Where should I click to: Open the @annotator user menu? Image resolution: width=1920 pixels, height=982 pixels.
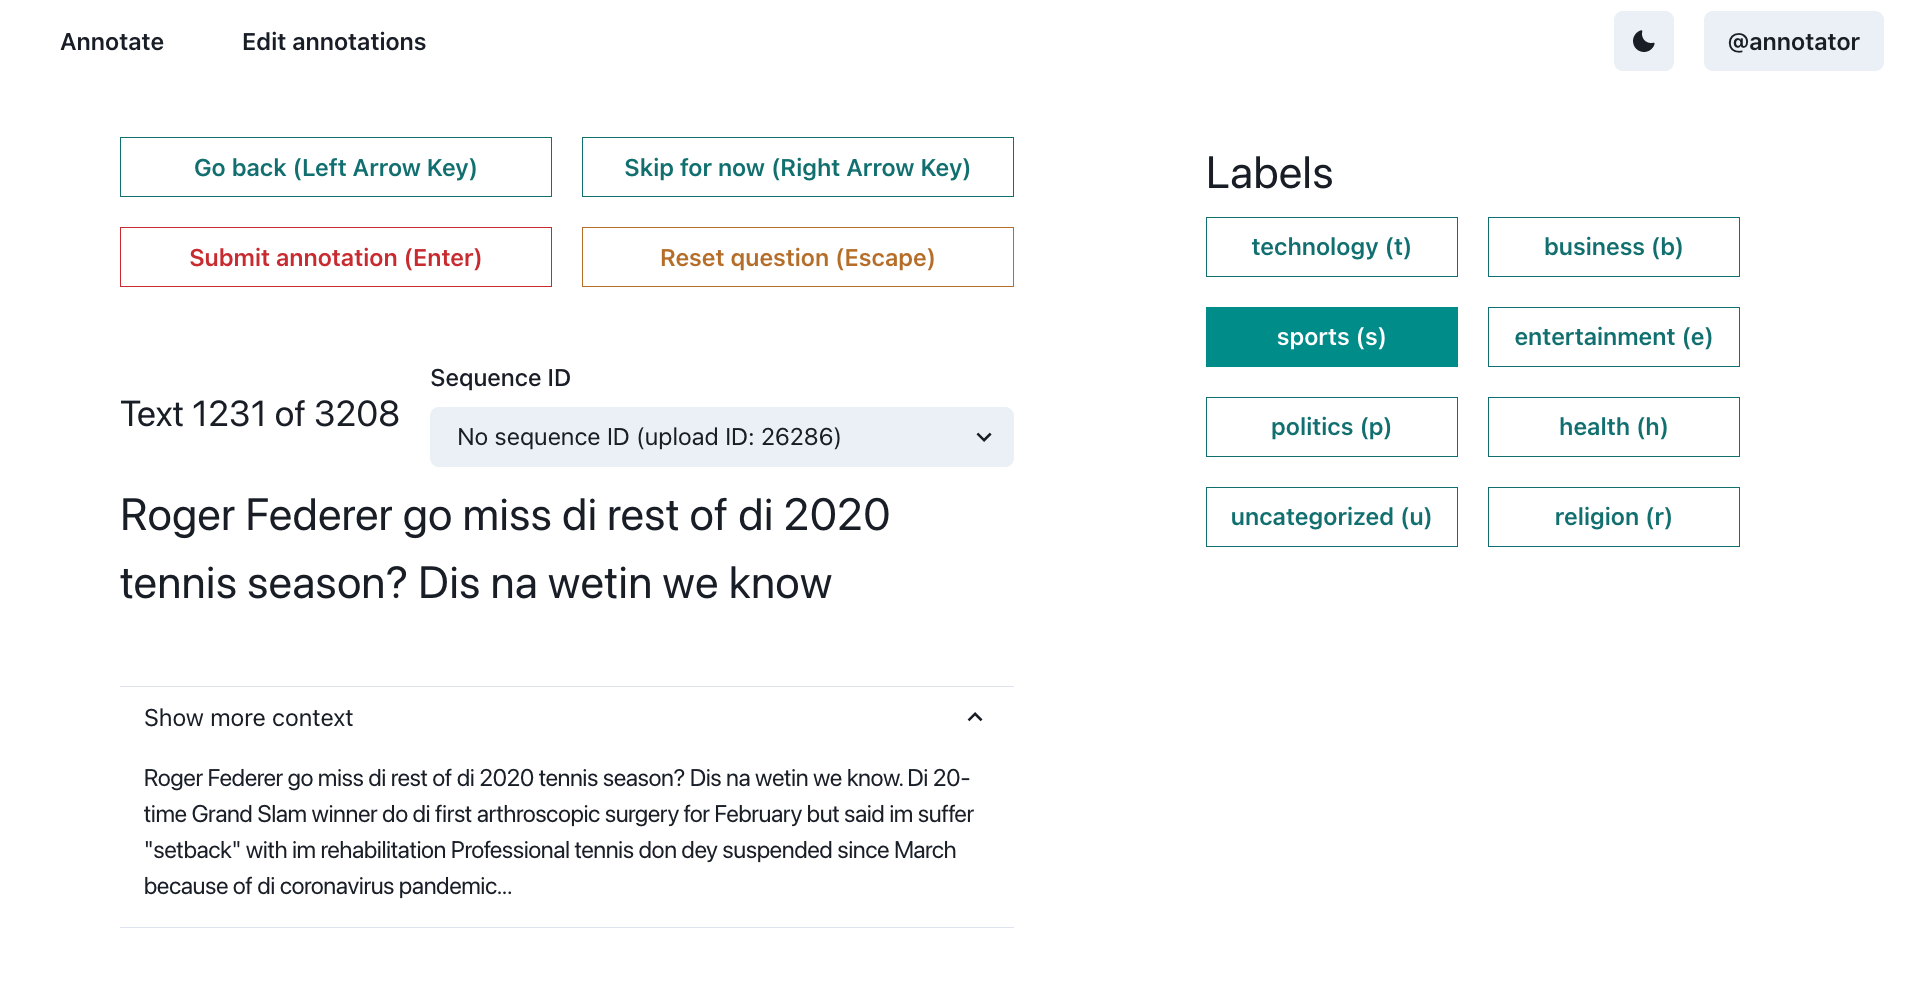pos(1793,41)
